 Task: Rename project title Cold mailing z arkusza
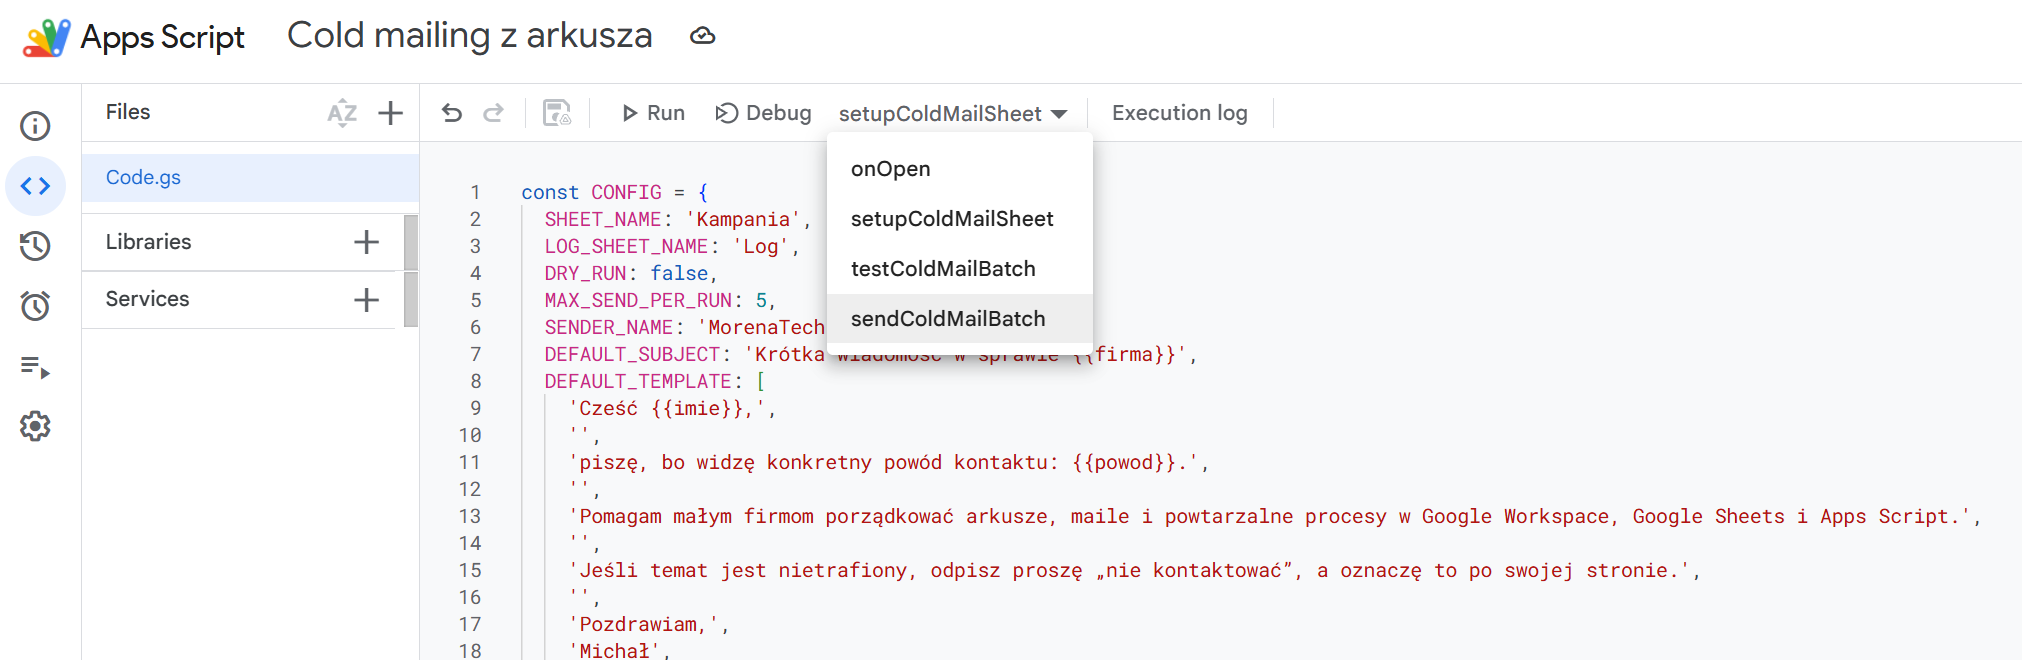pyautogui.click(x=469, y=36)
